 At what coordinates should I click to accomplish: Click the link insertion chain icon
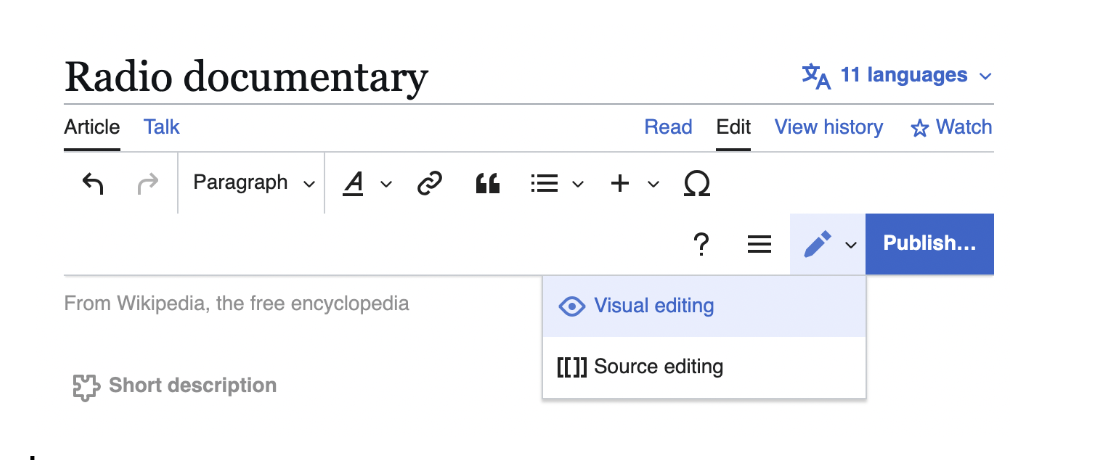(x=429, y=184)
